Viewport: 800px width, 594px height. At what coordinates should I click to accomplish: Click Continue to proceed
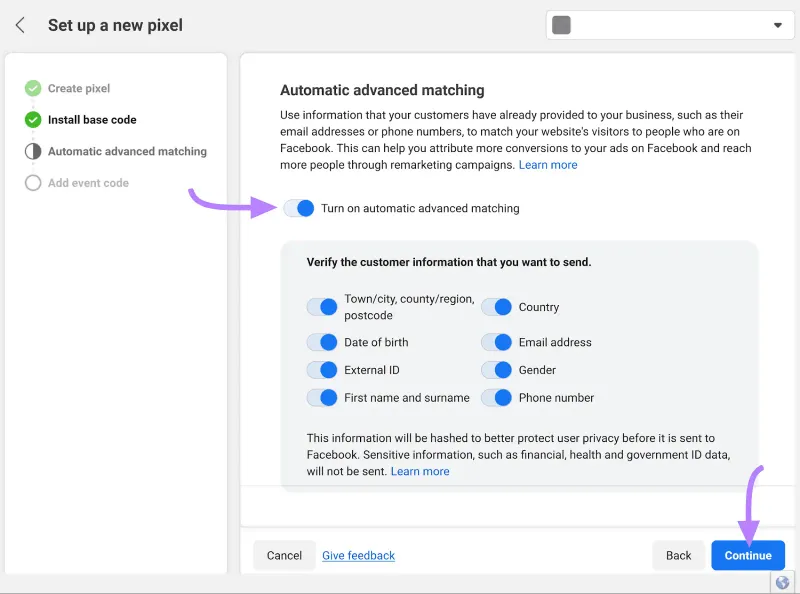[747, 555]
